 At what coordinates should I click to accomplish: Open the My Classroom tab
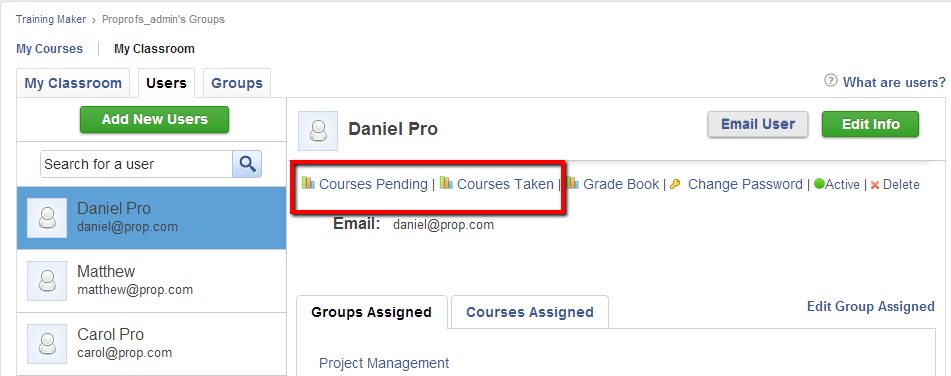coord(73,83)
